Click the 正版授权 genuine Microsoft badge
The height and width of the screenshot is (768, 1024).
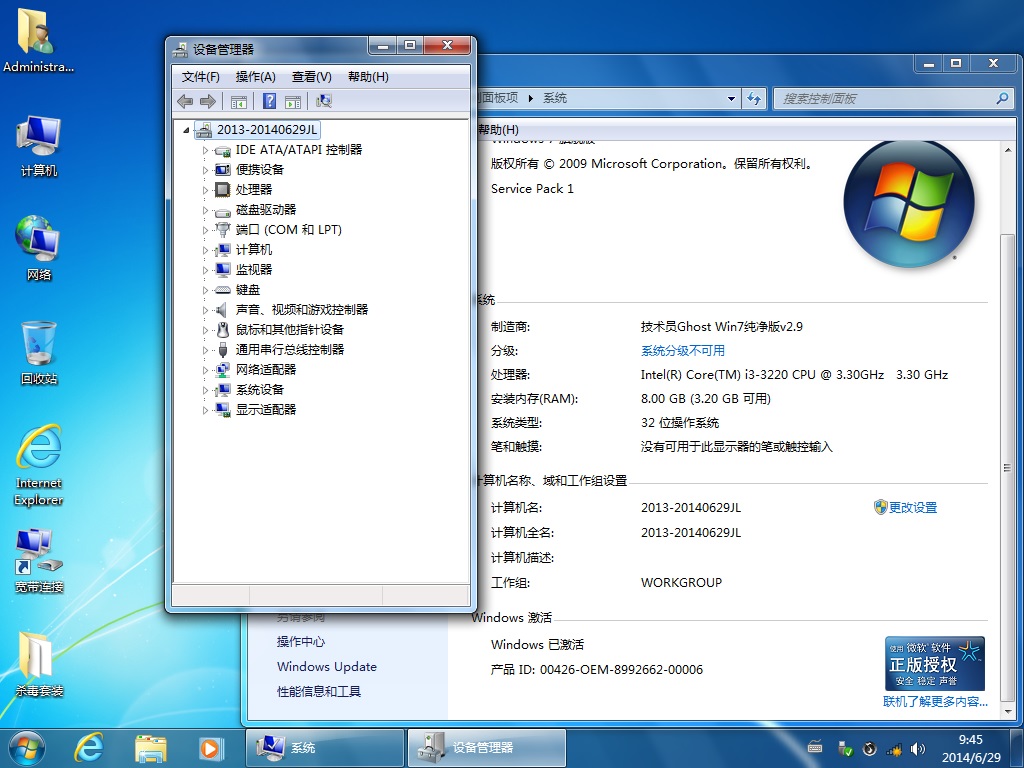[x=935, y=664]
